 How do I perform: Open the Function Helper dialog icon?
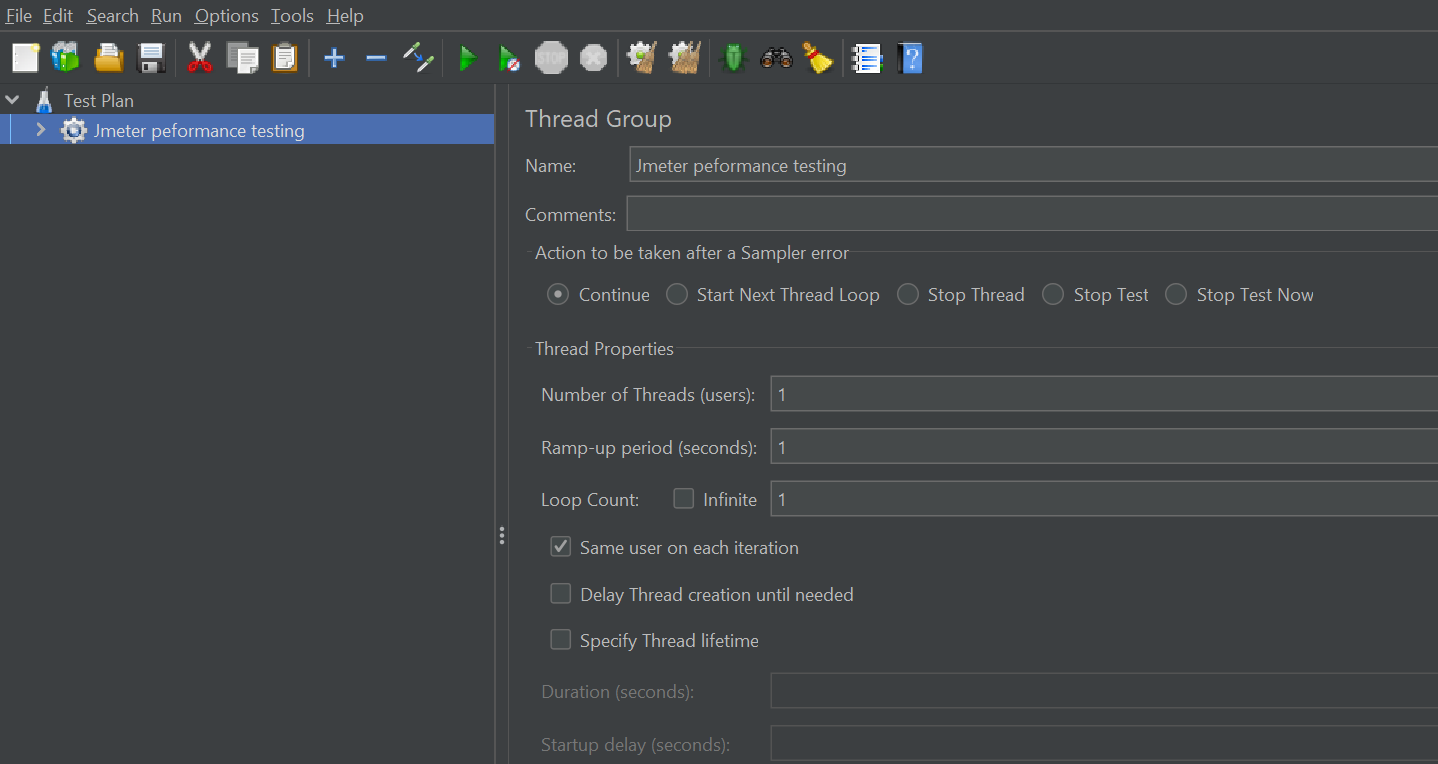point(867,59)
